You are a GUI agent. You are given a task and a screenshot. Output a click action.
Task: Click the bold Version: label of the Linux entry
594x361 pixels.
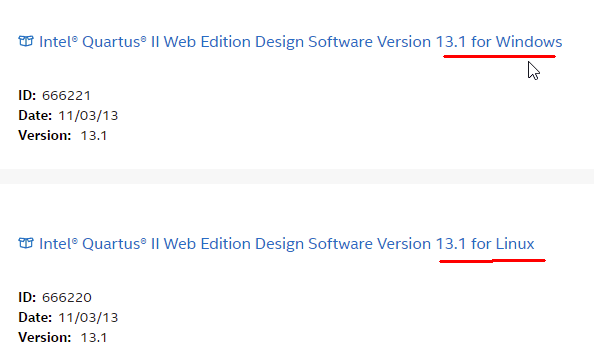pyautogui.click(x=45, y=338)
